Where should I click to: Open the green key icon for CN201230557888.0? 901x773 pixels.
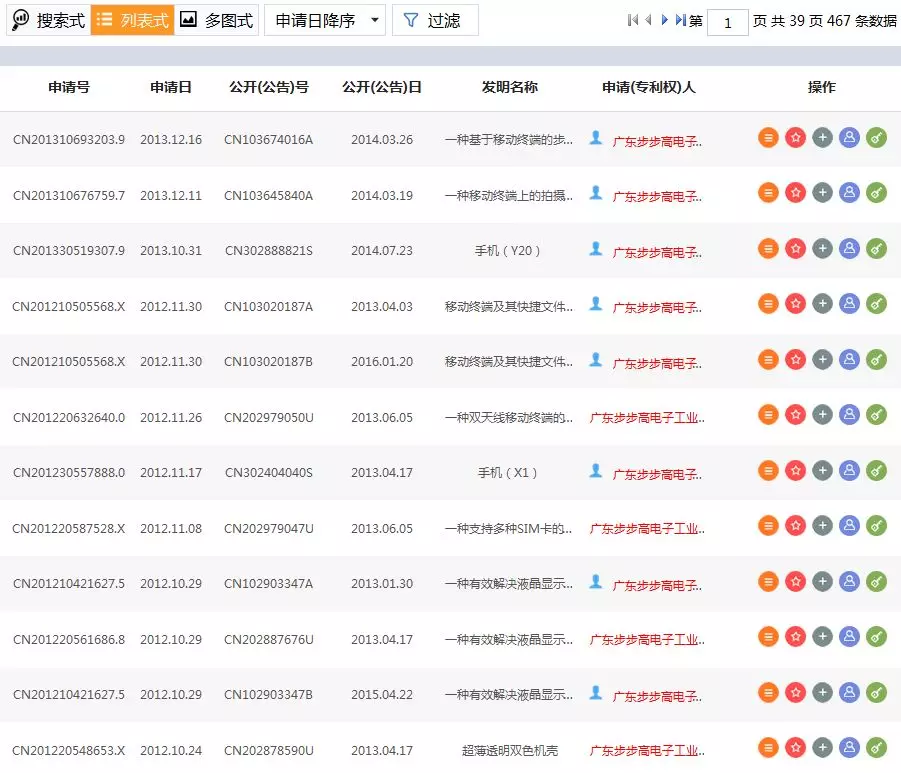tap(876, 469)
